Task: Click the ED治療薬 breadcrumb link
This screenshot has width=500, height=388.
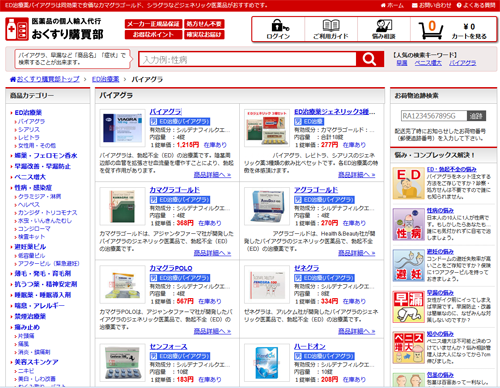Action: pos(105,79)
